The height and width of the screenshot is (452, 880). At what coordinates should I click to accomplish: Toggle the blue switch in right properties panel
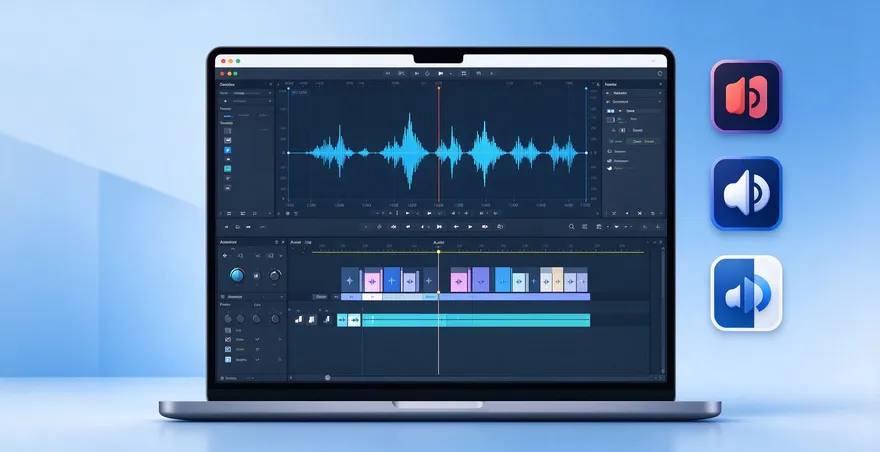[611, 111]
